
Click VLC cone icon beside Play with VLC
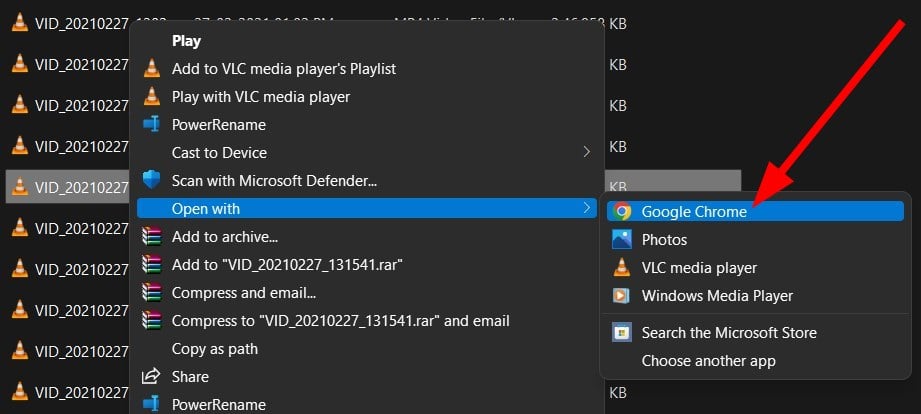pos(152,96)
